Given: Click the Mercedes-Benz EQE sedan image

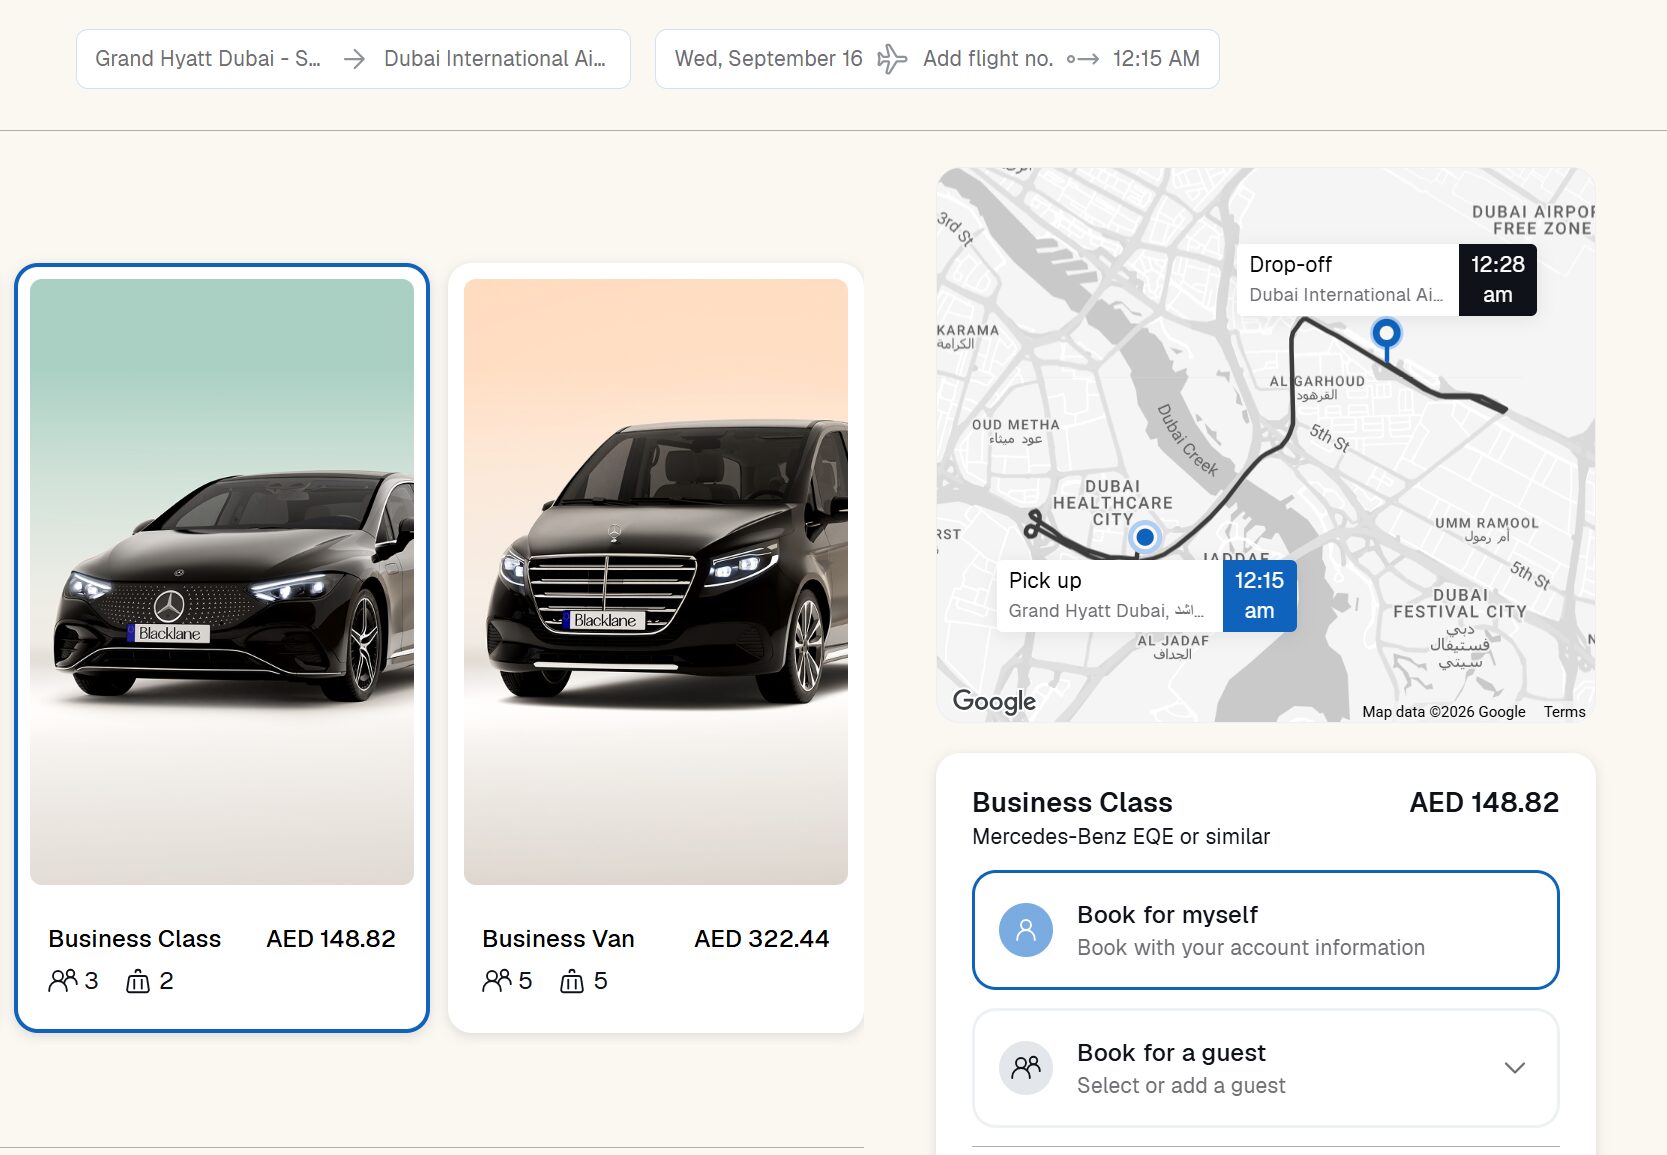Looking at the screenshot, I should click(x=222, y=582).
